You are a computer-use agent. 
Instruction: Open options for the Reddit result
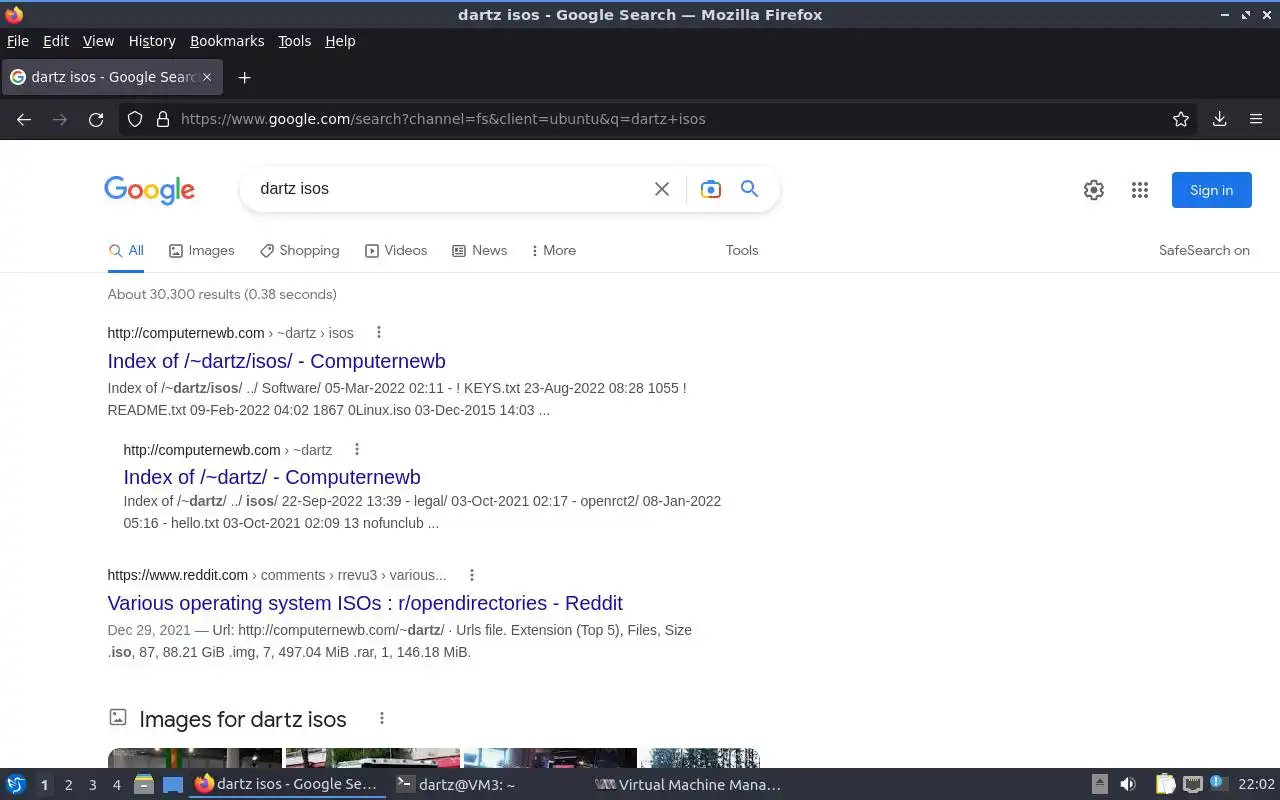point(471,574)
